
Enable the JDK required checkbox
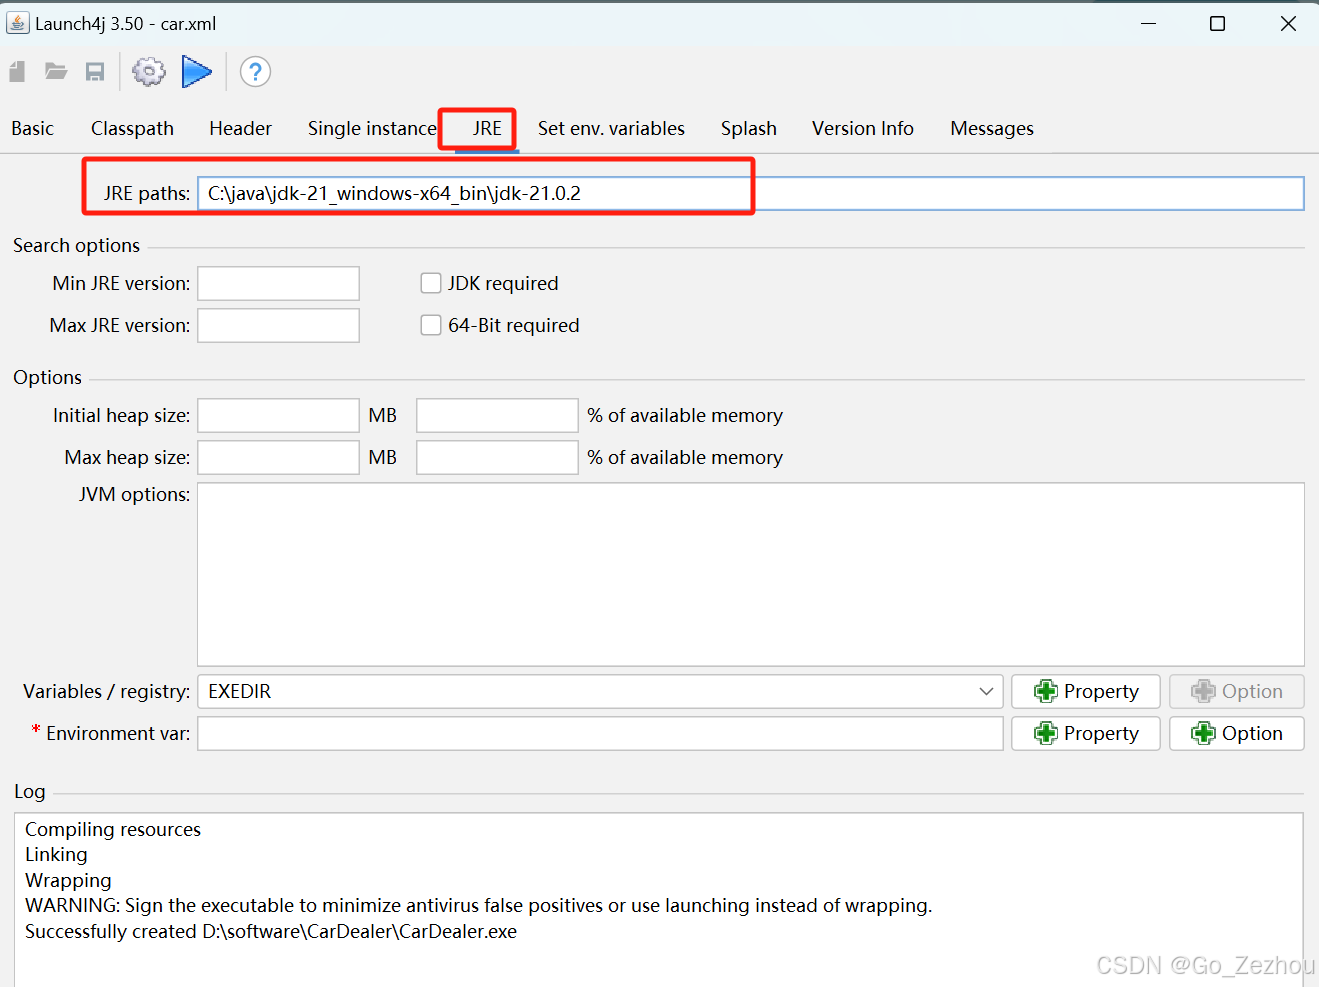[x=430, y=283]
